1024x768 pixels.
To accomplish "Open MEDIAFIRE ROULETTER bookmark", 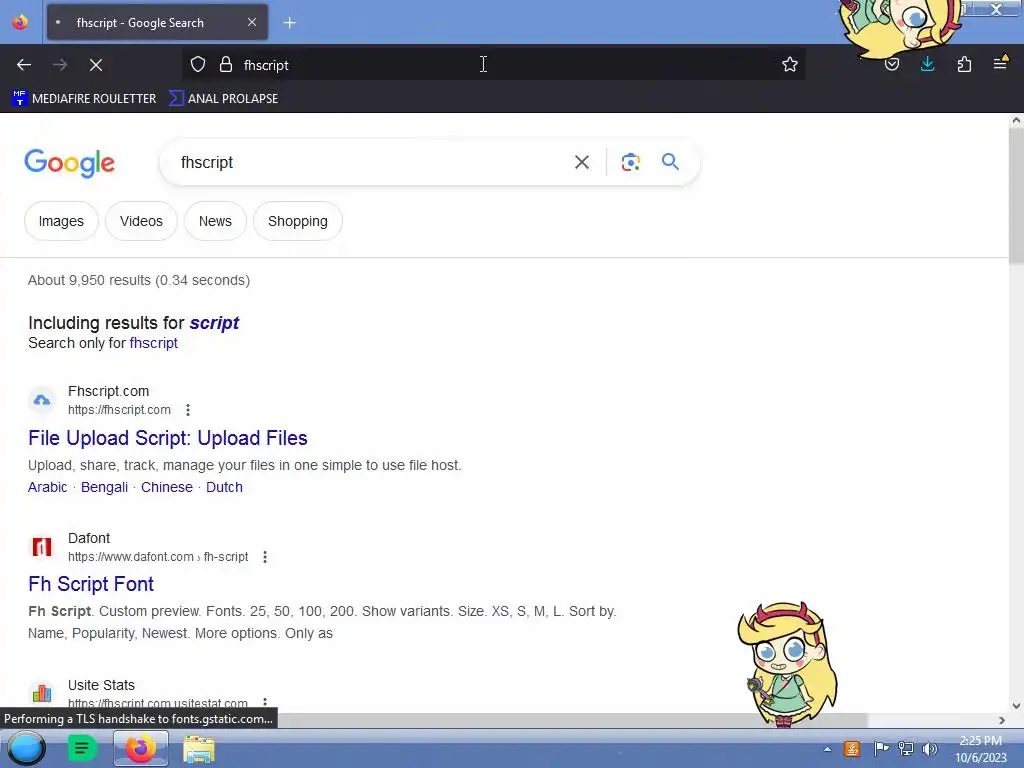I will pyautogui.click(x=84, y=99).
